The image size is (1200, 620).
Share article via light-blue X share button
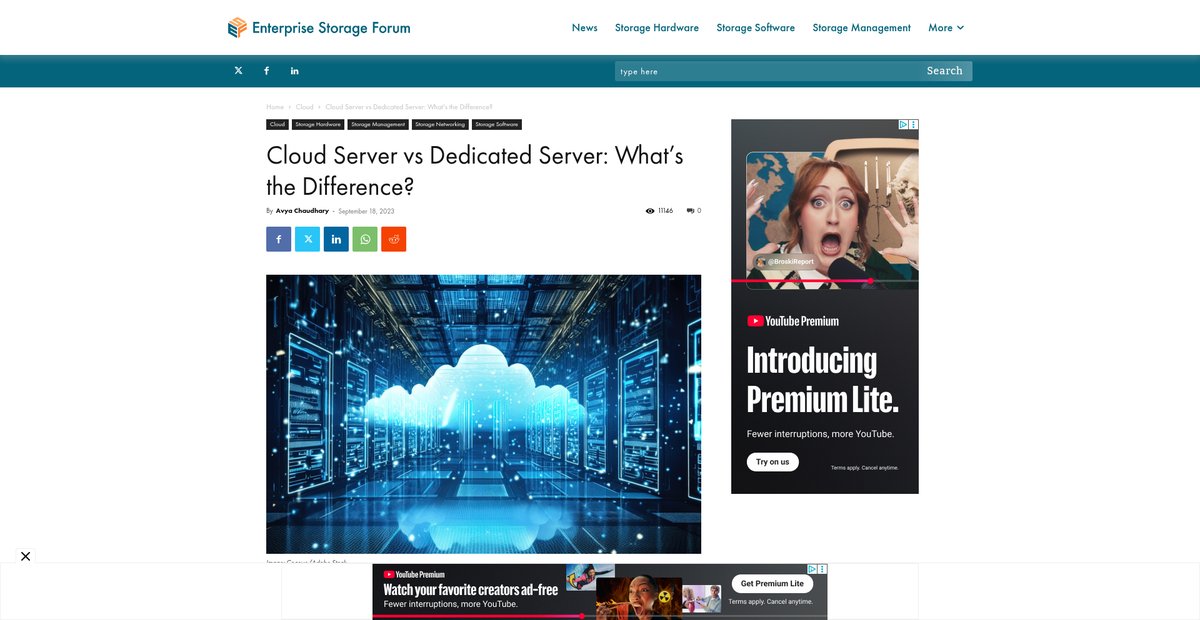[308, 239]
